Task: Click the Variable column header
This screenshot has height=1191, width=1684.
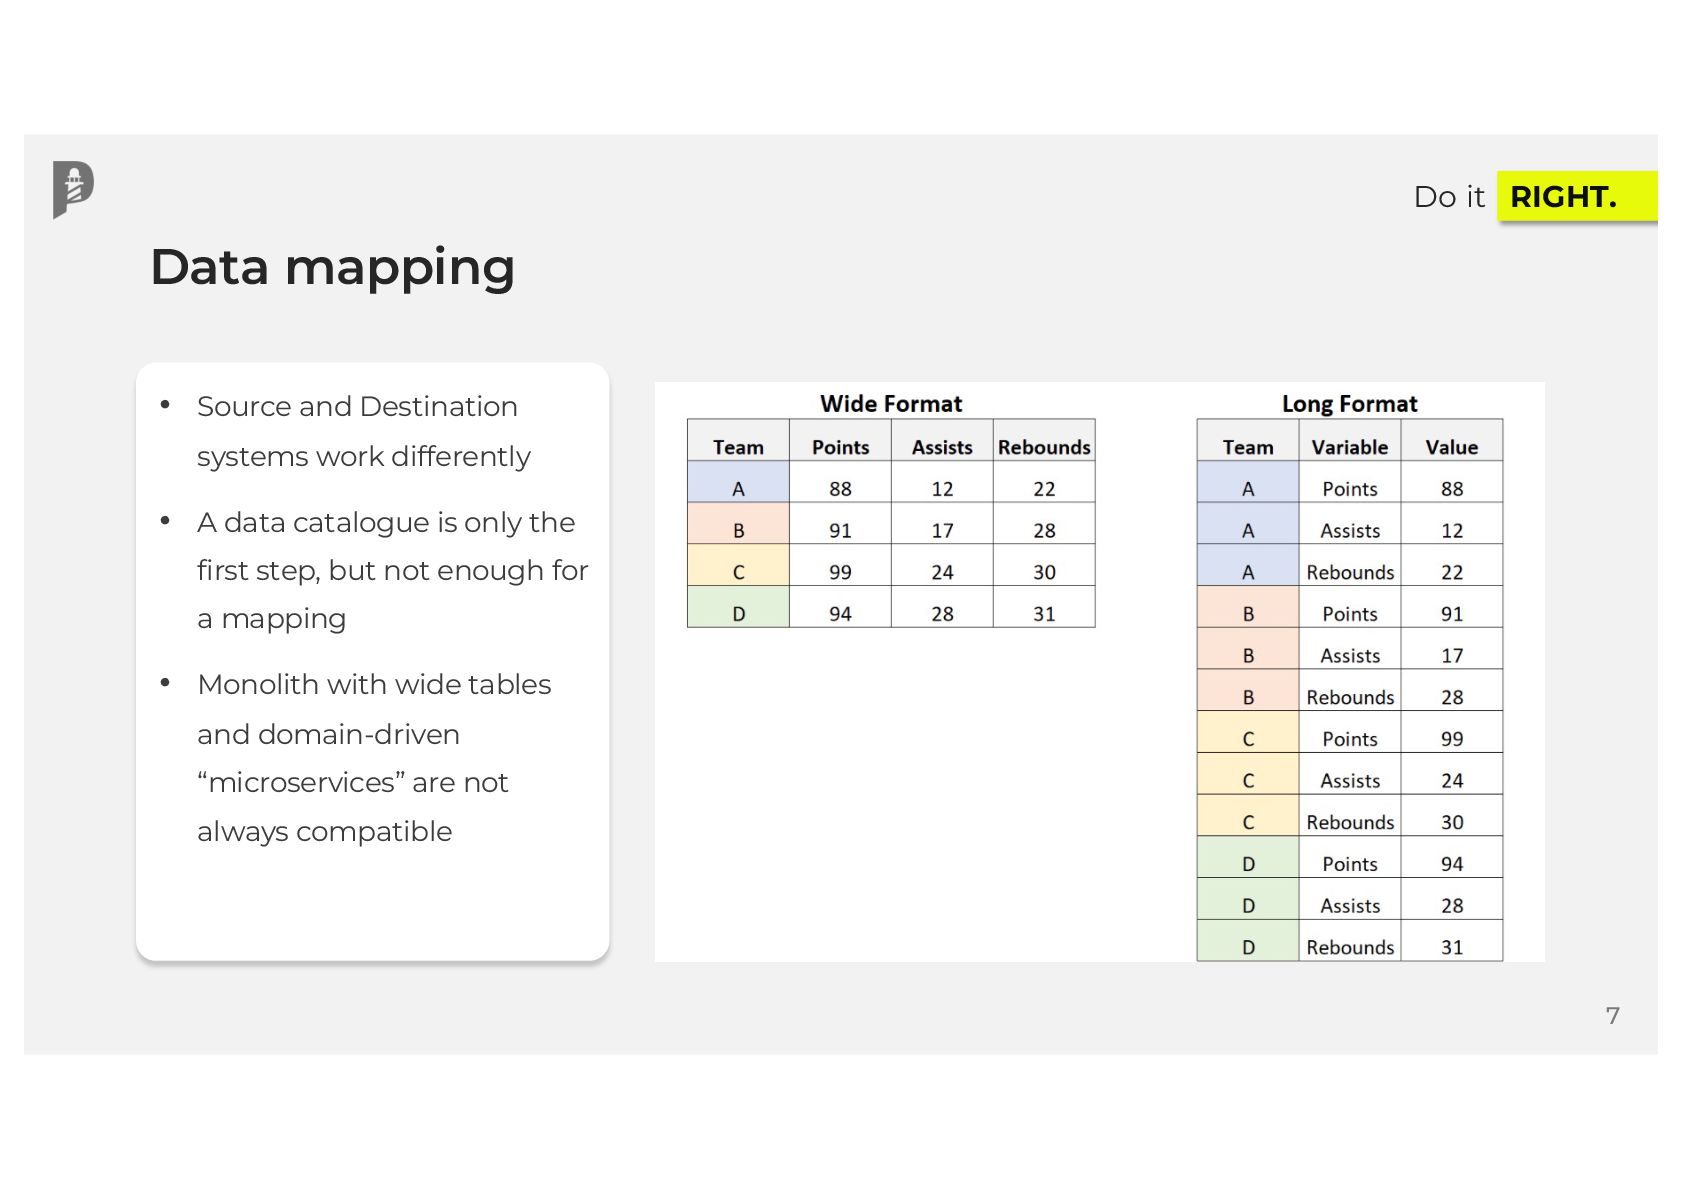Action: coord(1349,447)
